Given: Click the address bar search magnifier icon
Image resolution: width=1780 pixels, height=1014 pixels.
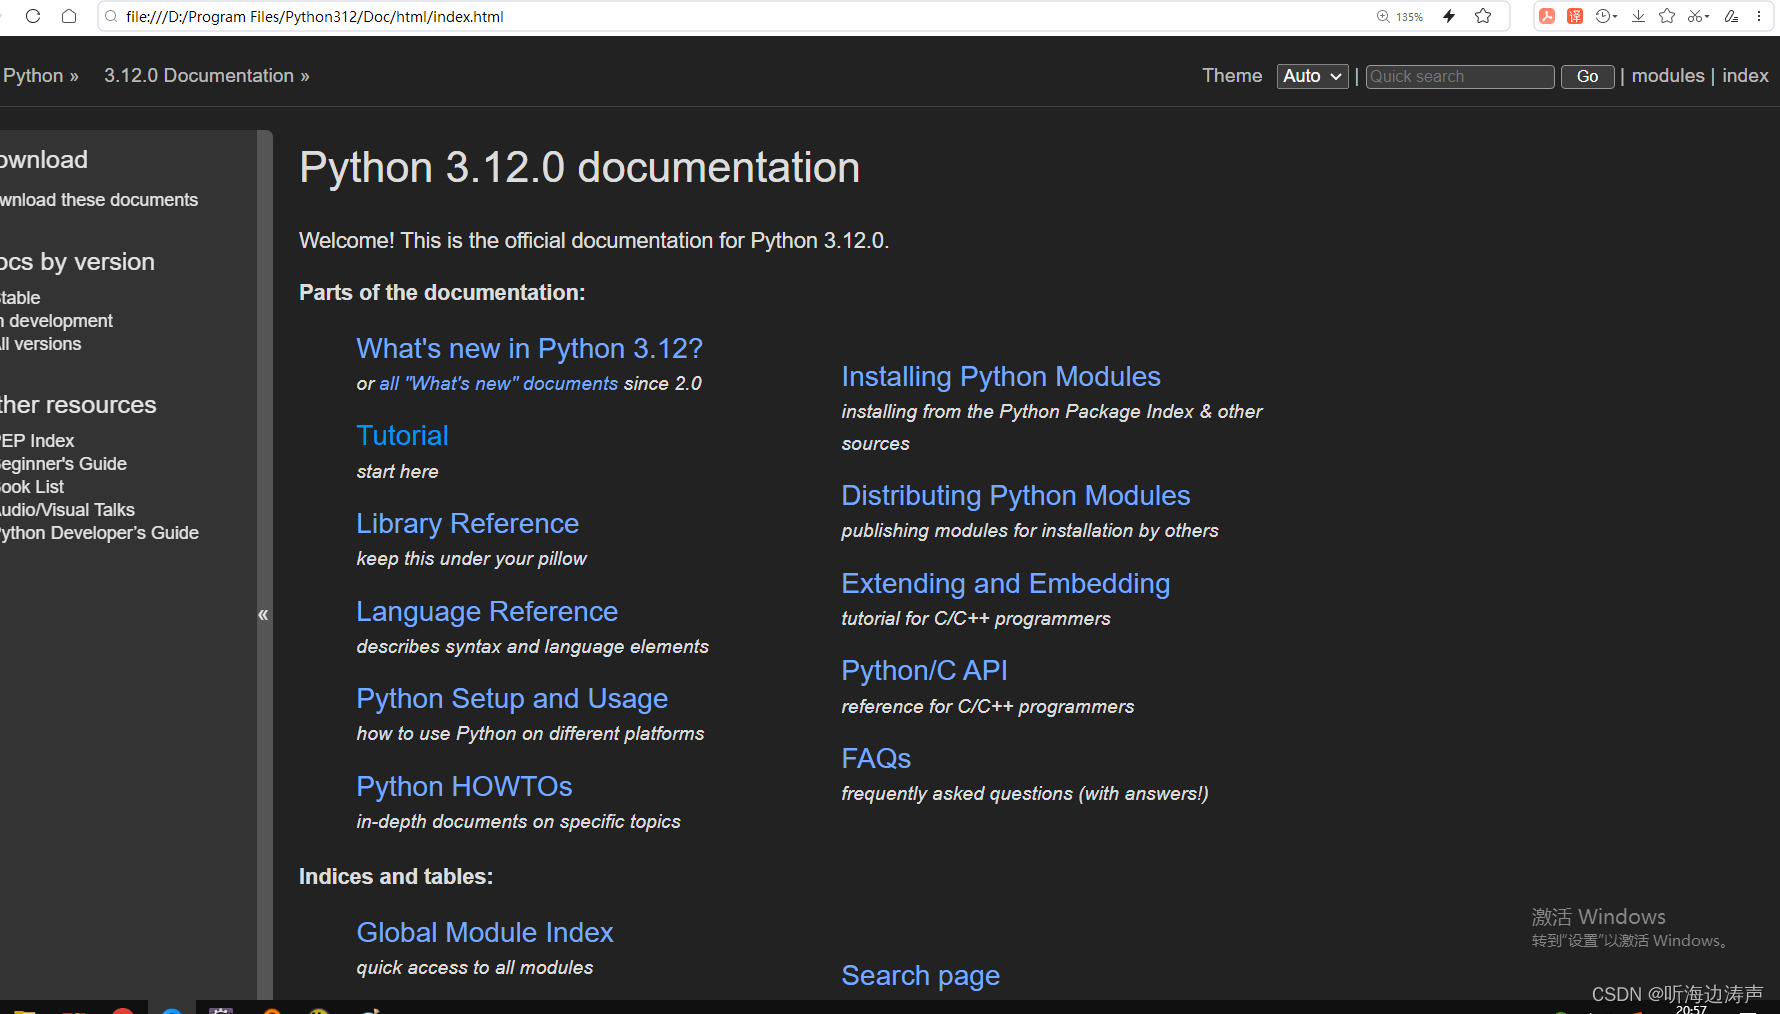Looking at the screenshot, I should click(x=112, y=16).
